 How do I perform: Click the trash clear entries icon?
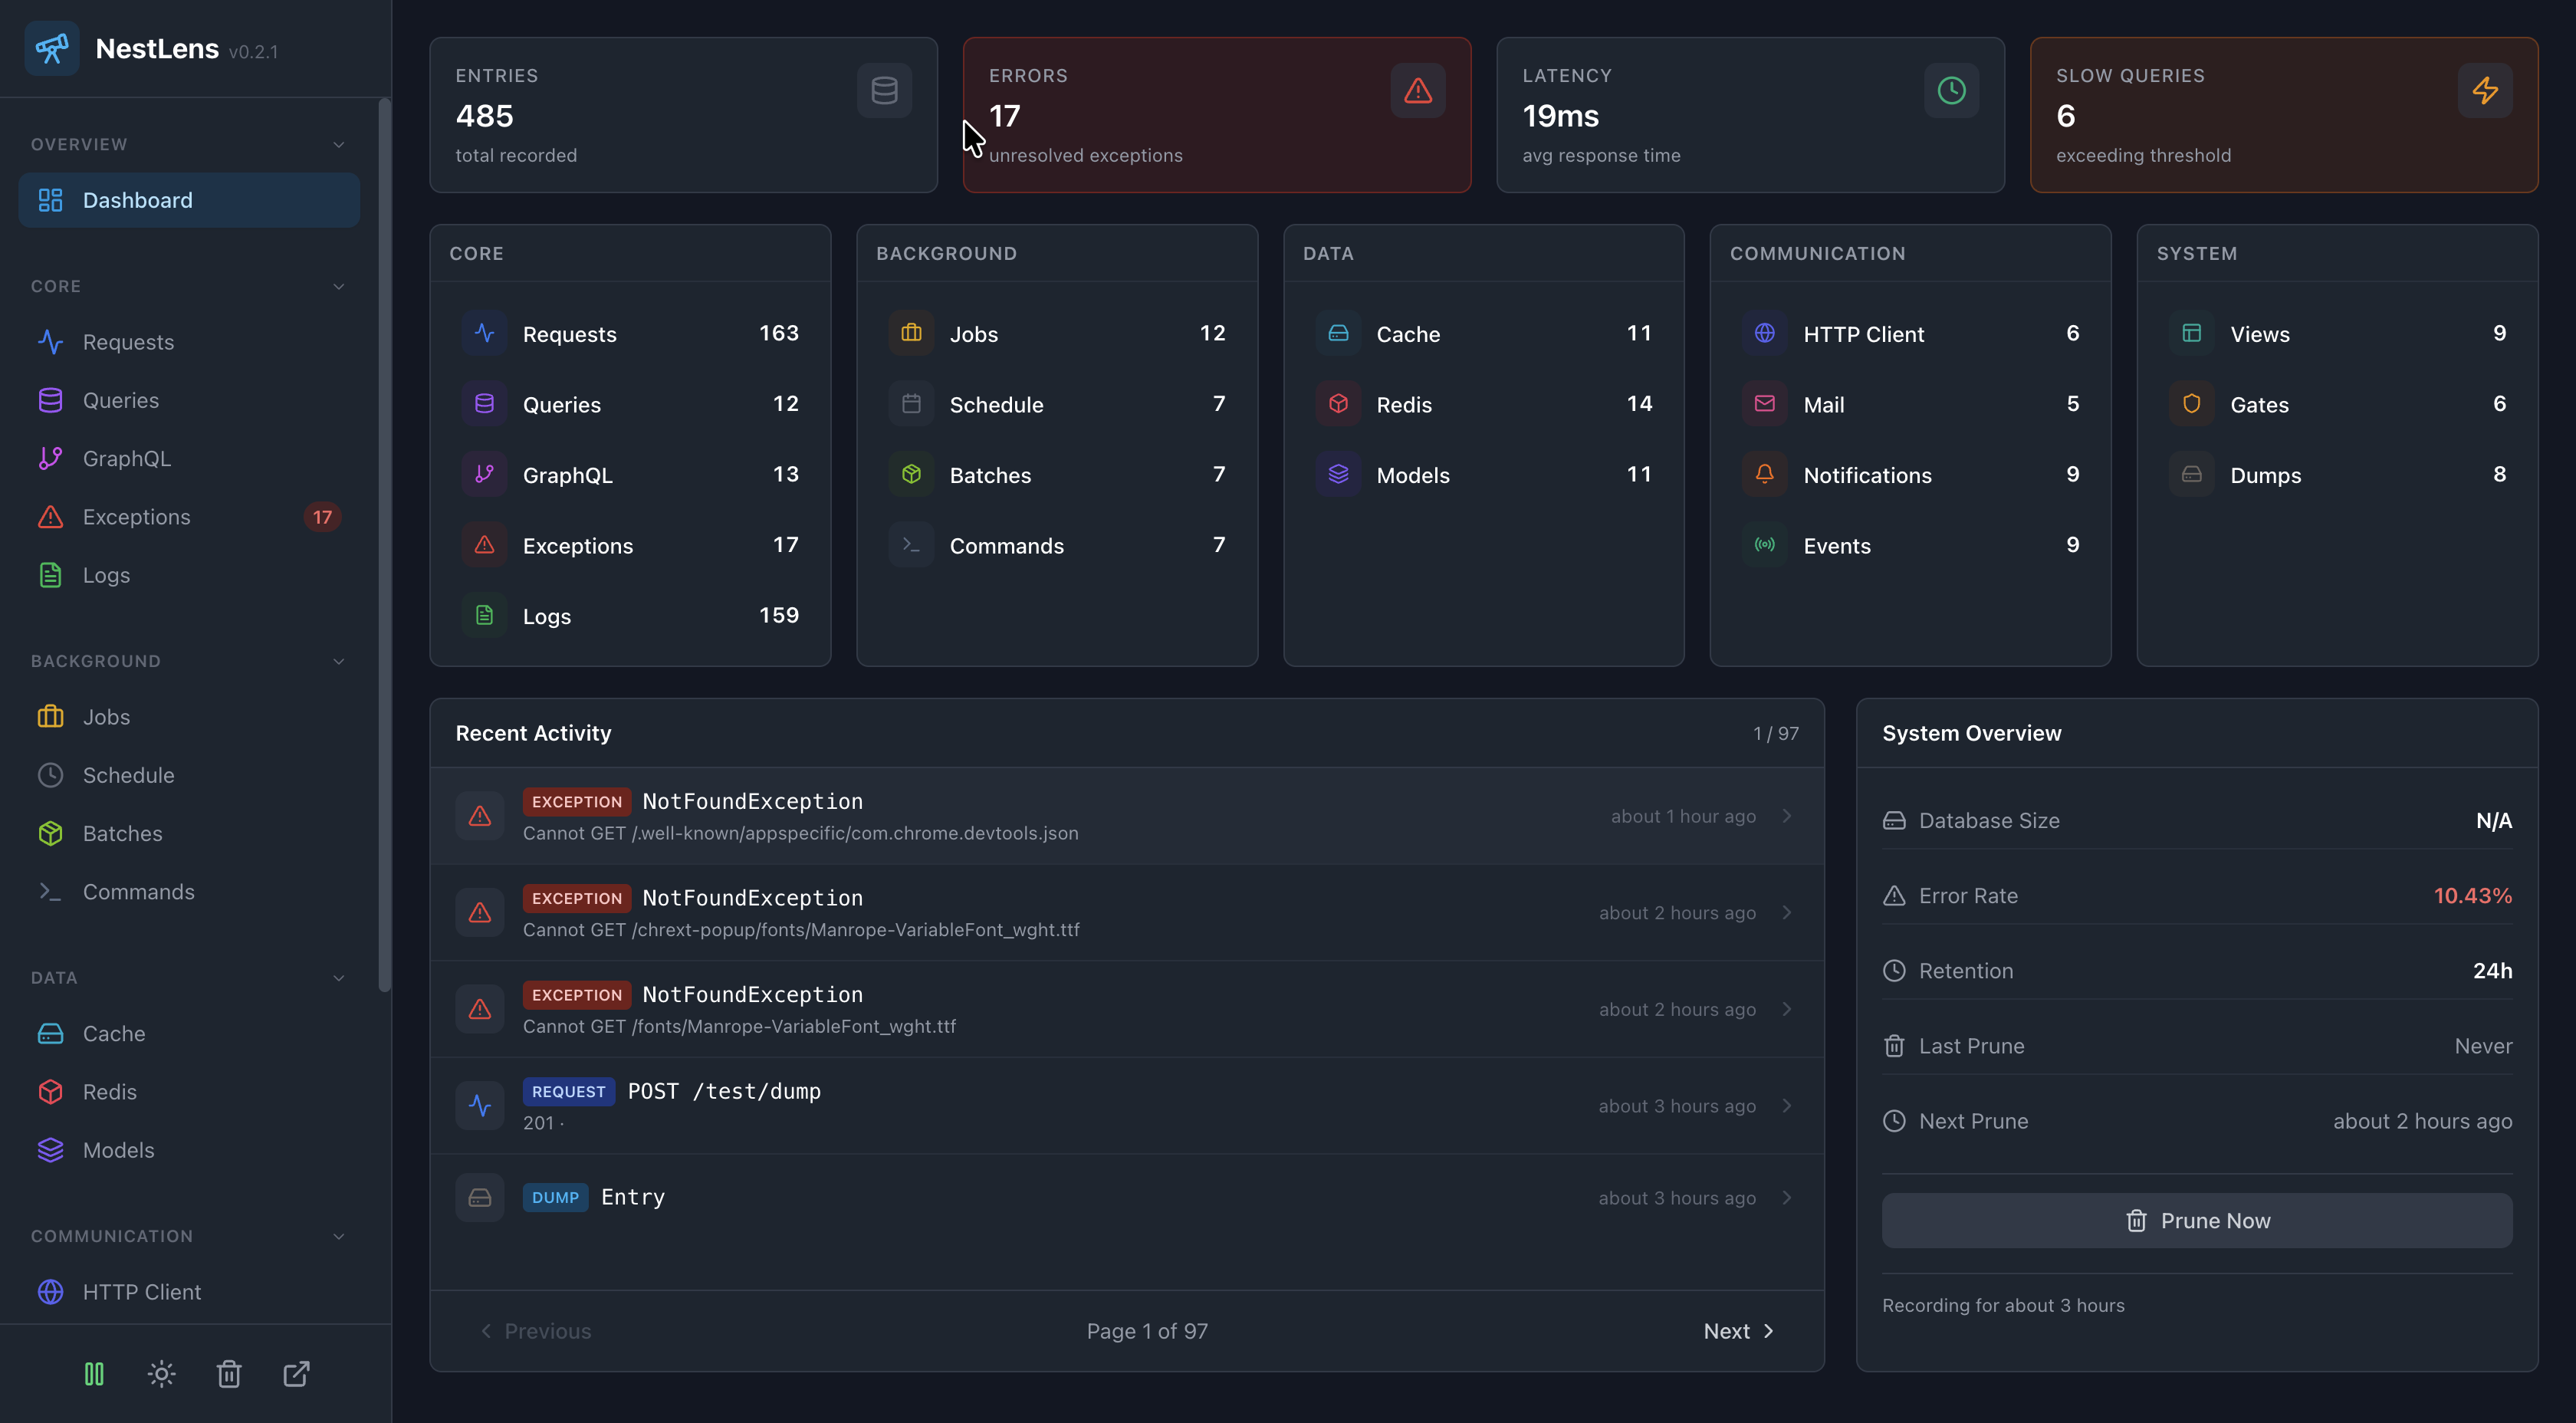point(229,1374)
